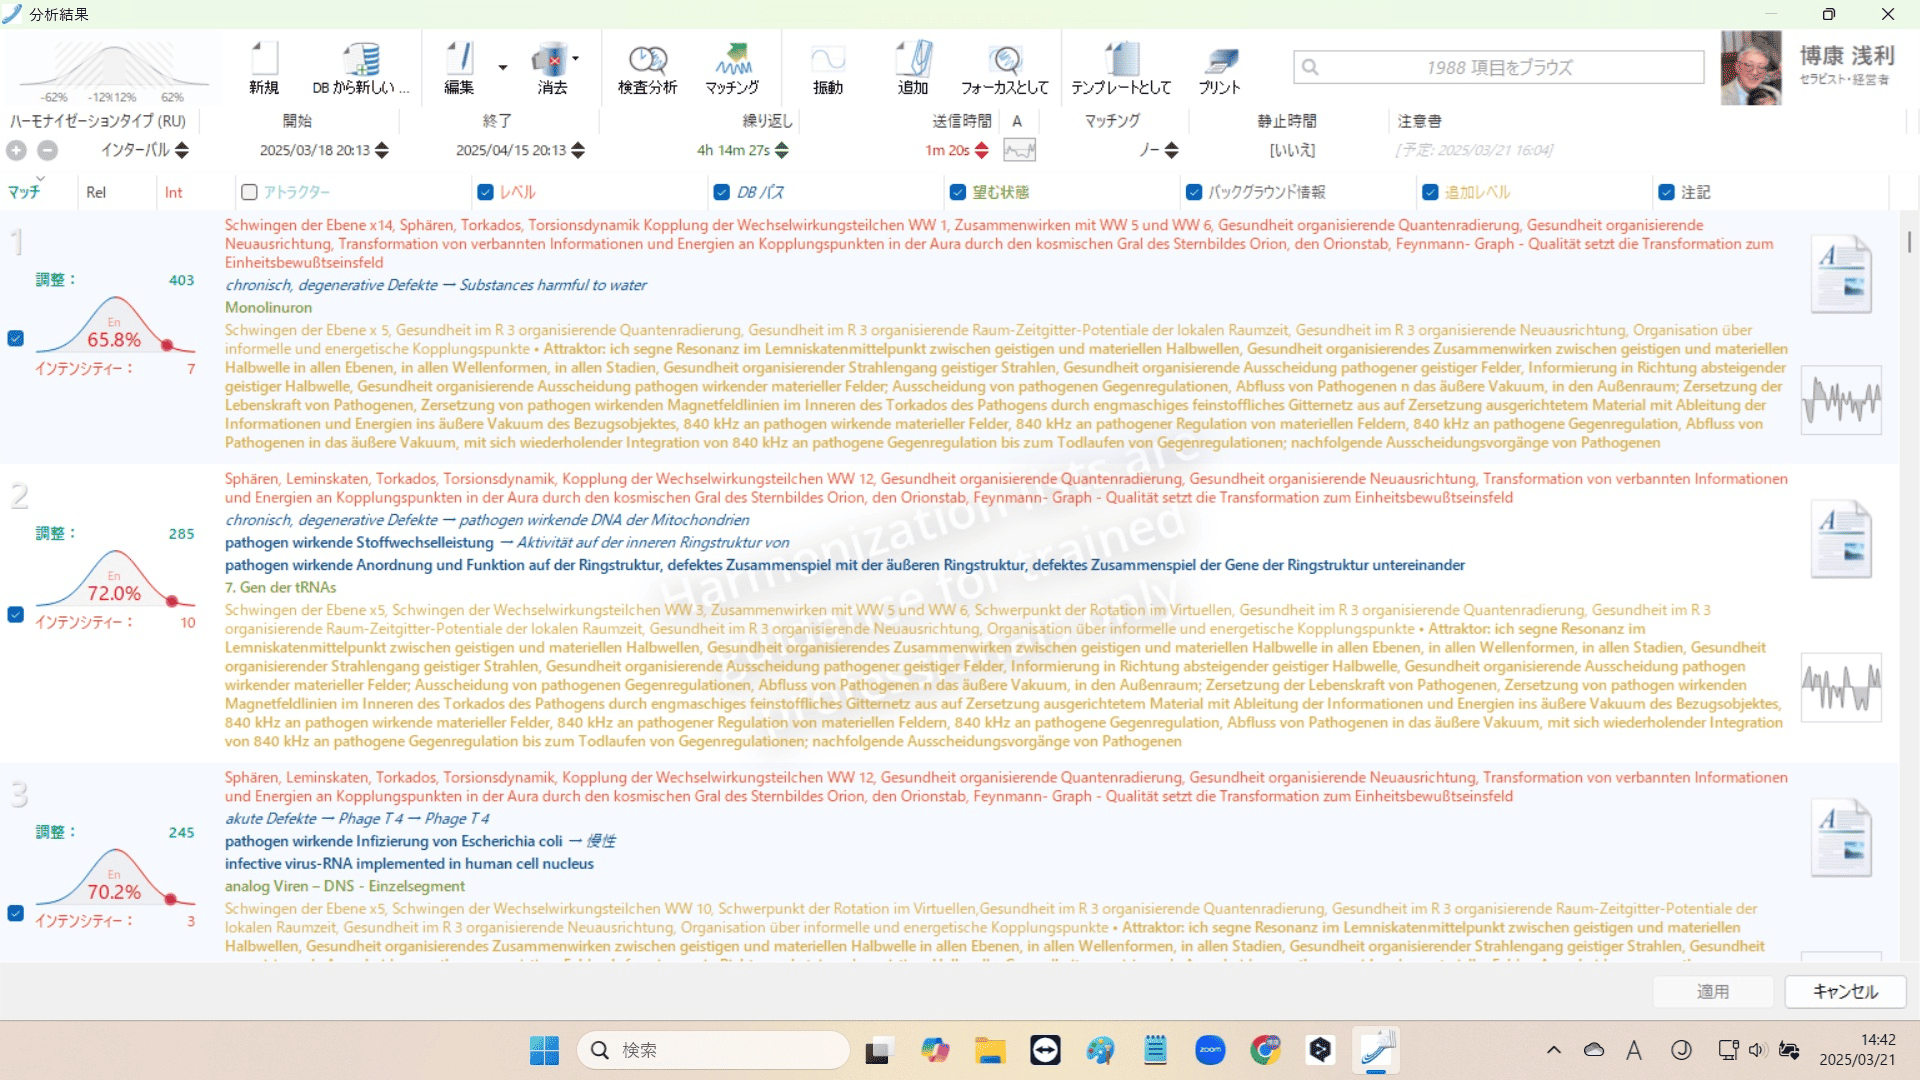
Task: Select the Int column tab
Action: pyautogui.click(x=174, y=192)
